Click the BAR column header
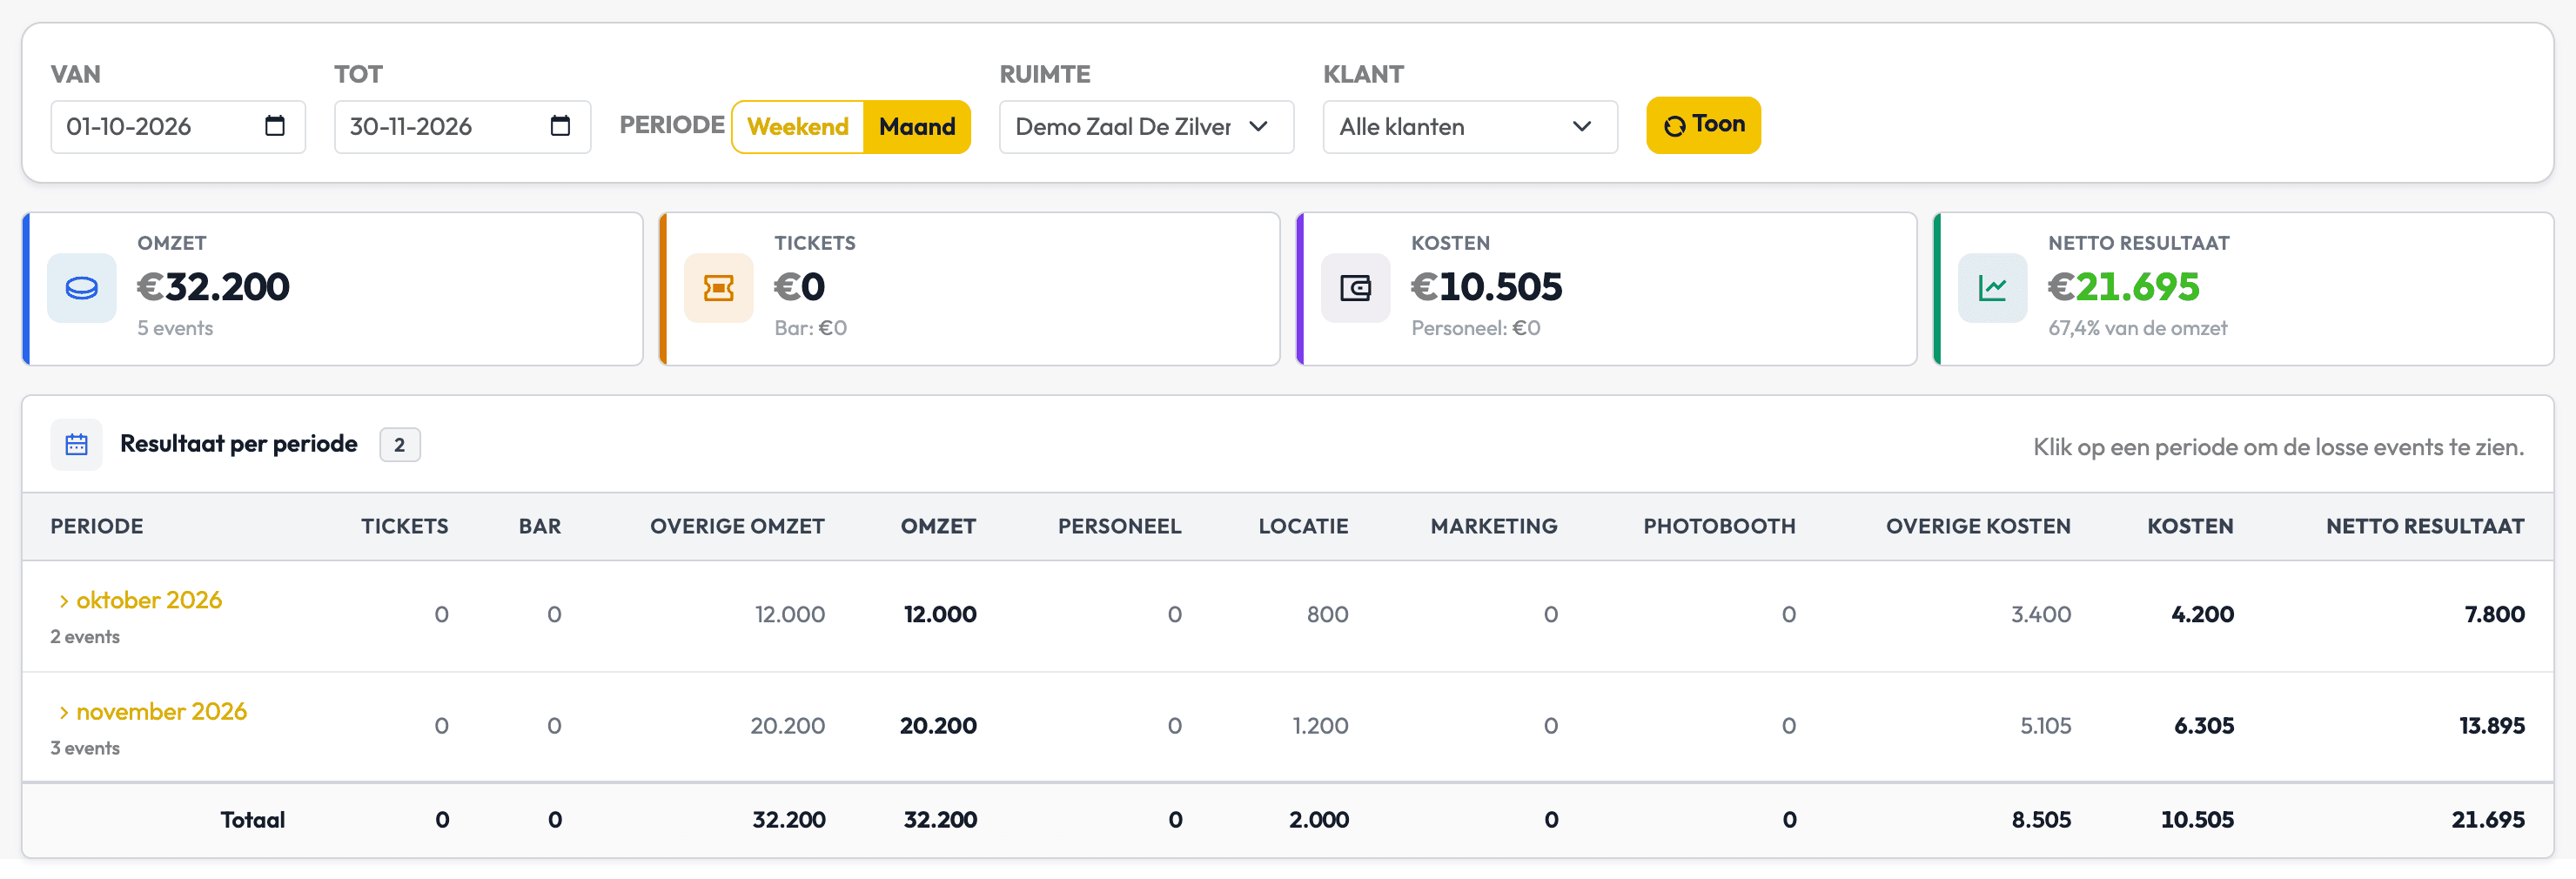 coord(540,526)
